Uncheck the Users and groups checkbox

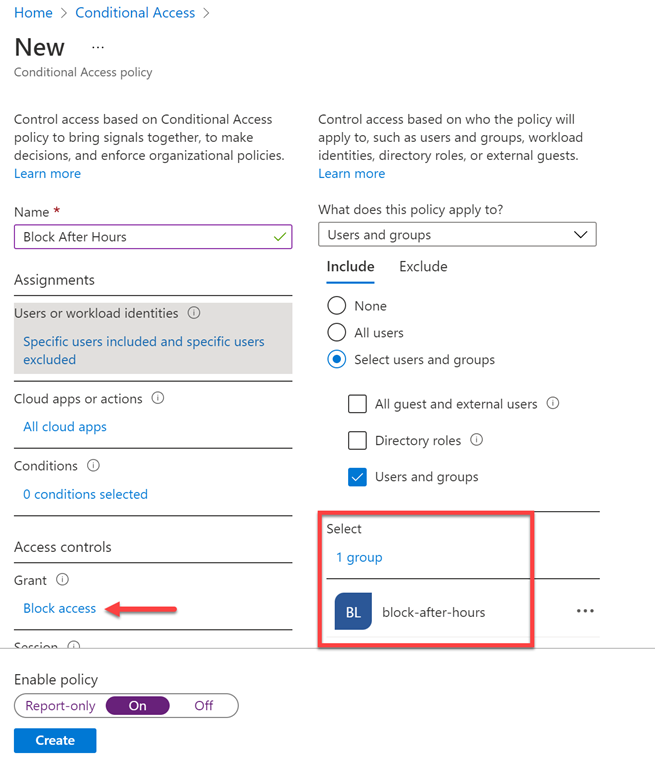tap(357, 477)
